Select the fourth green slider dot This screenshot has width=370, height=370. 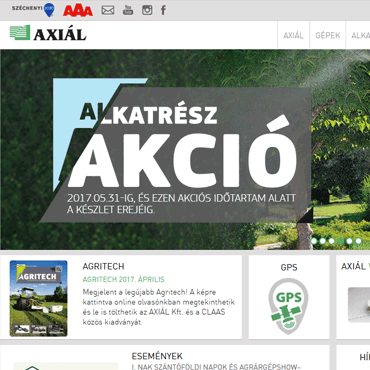pos(340,241)
